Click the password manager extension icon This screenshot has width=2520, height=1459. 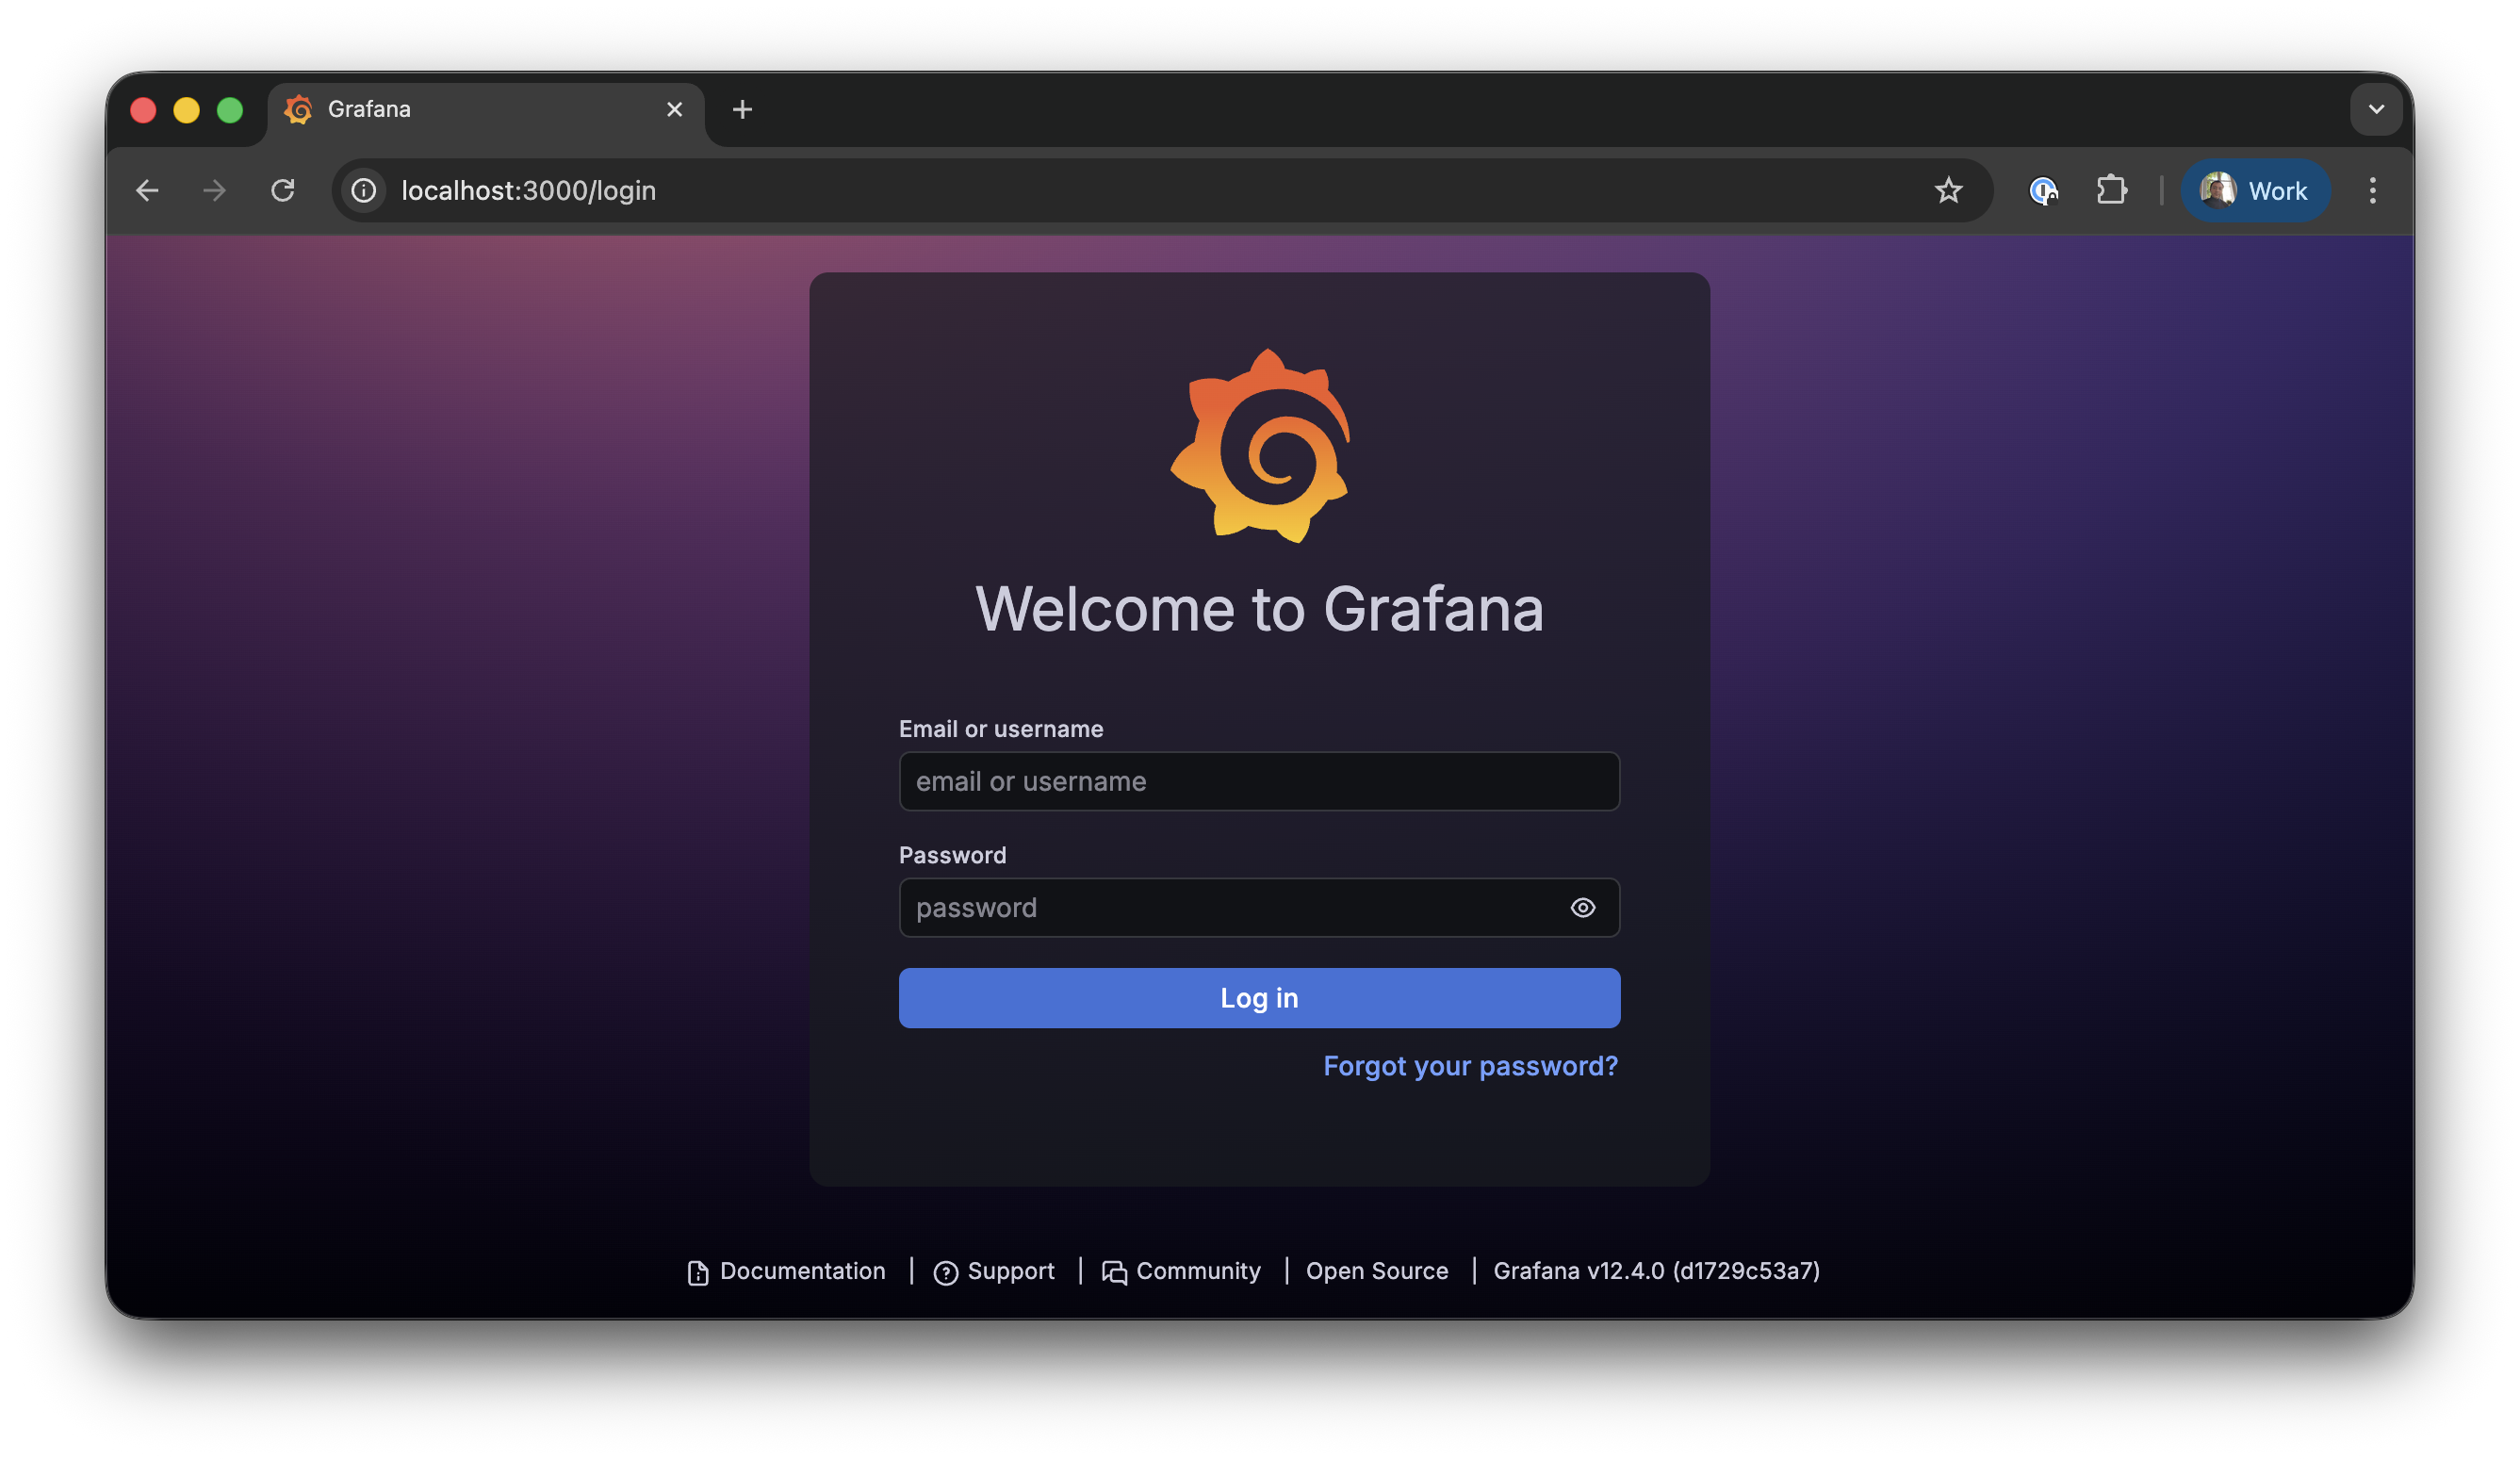[x=2042, y=190]
